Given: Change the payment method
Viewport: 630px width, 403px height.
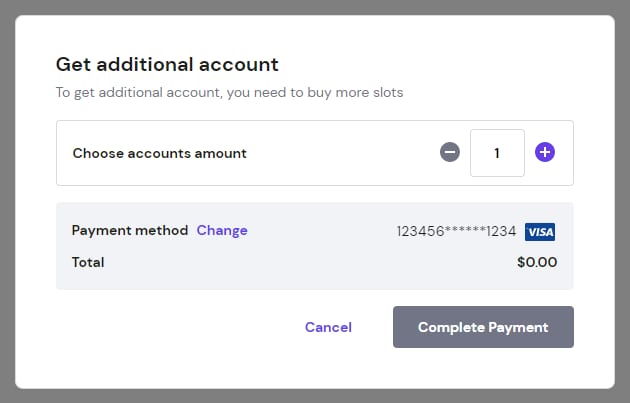Looking at the screenshot, I should [x=222, y=230].
